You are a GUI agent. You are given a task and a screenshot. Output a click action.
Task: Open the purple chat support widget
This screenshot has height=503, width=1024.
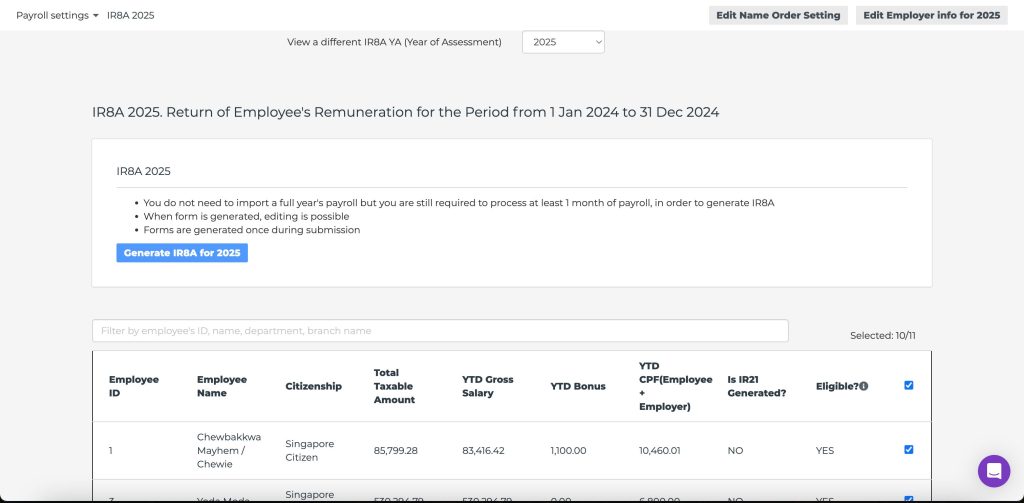pos(993,471)
